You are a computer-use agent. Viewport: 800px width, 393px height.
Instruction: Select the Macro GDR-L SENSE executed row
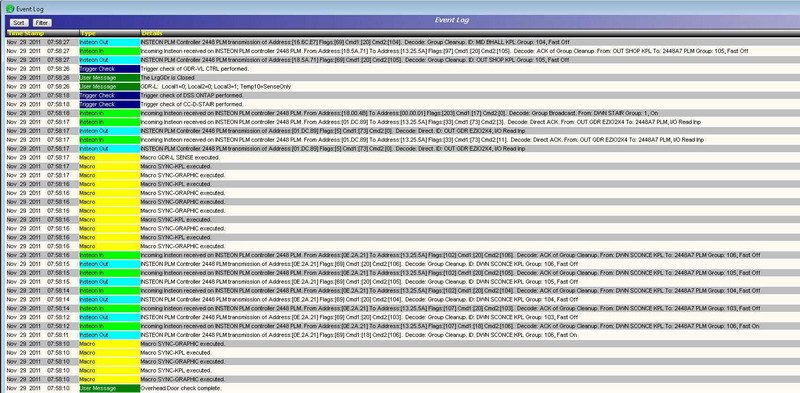click(x=403, y=157)
